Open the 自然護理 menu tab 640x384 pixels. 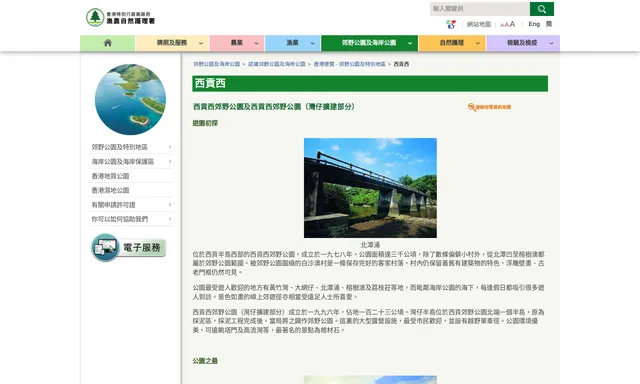(x=452, y=43)
